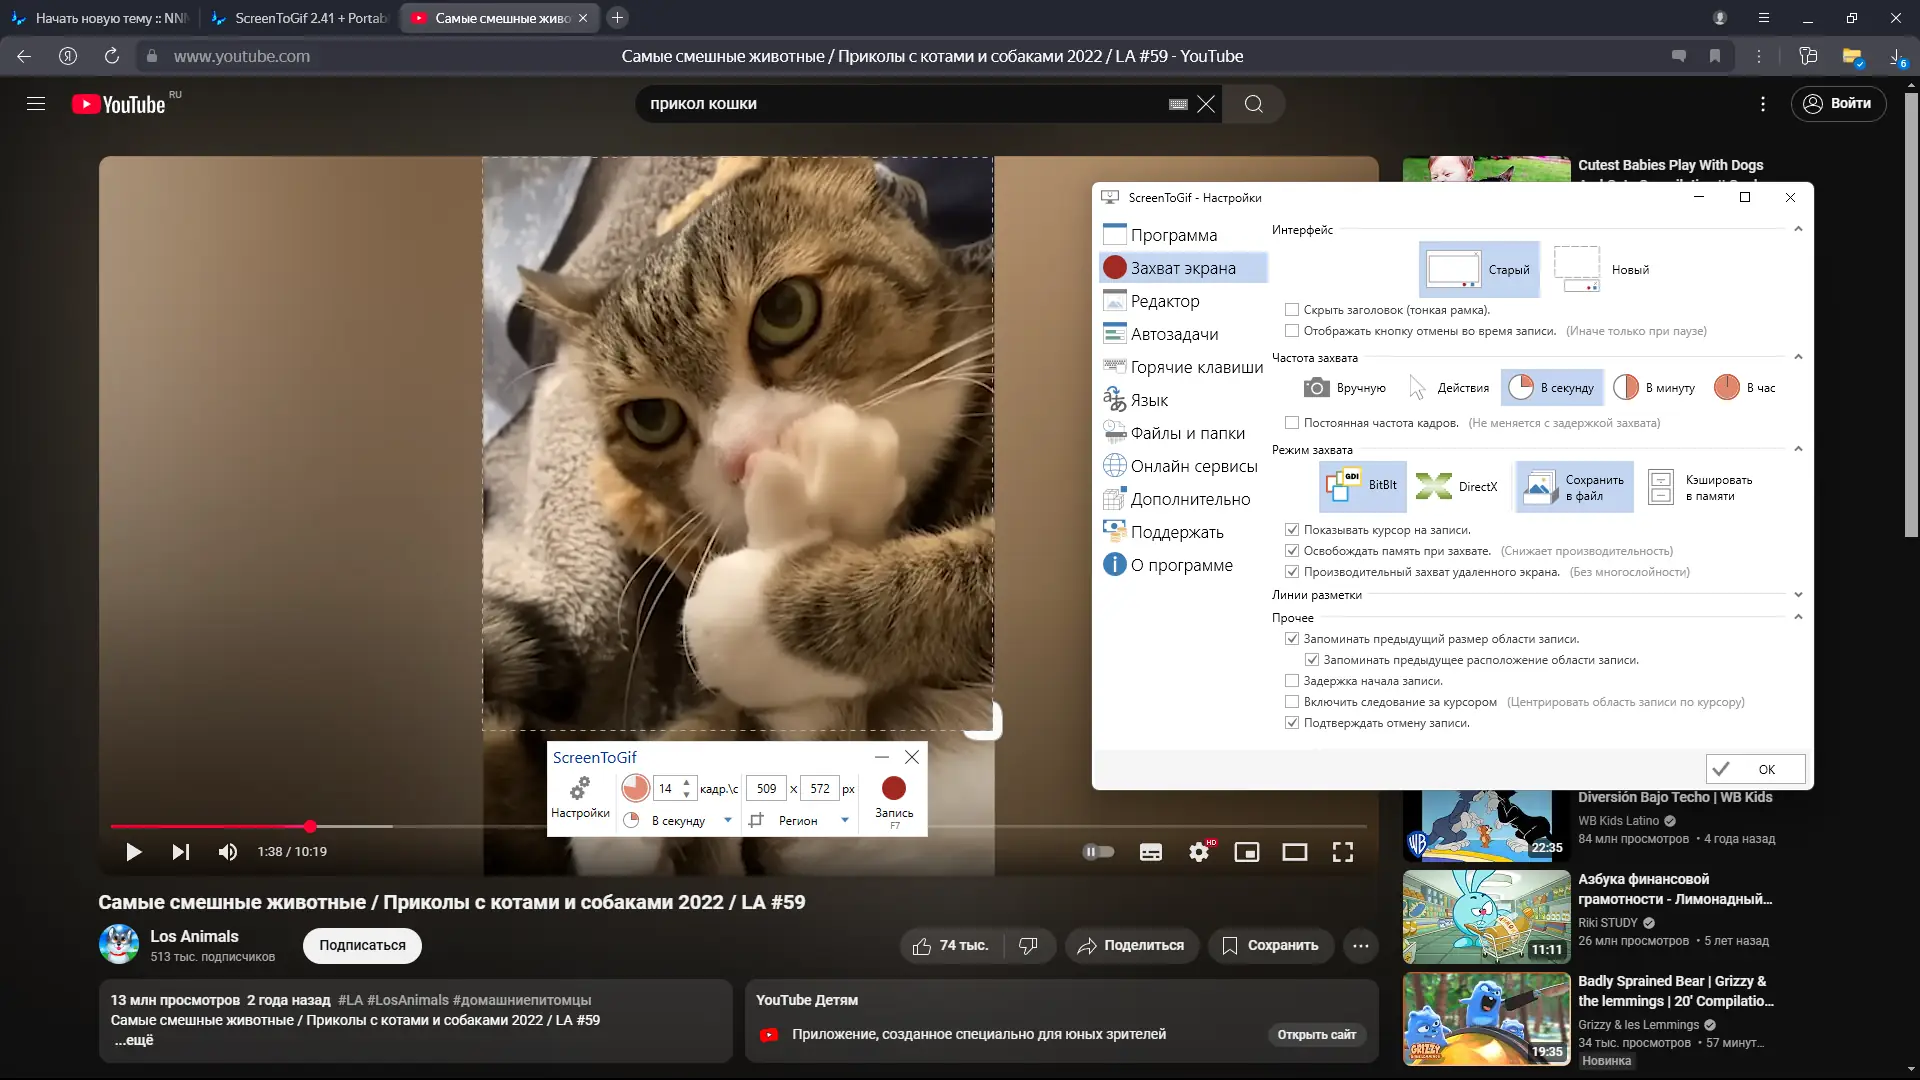
Task: Open the Editor settings tab
Action: point(1165,301)
